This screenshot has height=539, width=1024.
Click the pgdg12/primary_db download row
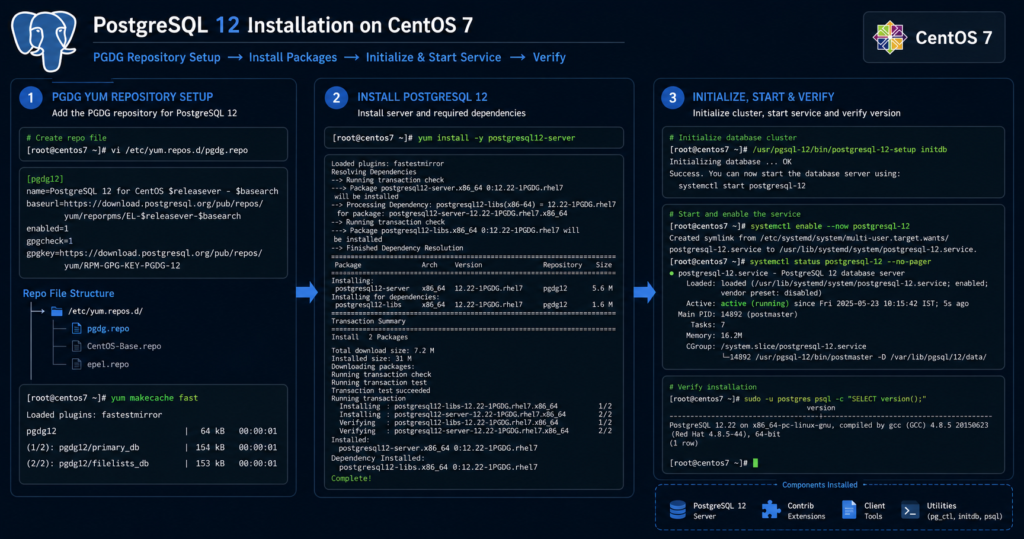[152, 448]
